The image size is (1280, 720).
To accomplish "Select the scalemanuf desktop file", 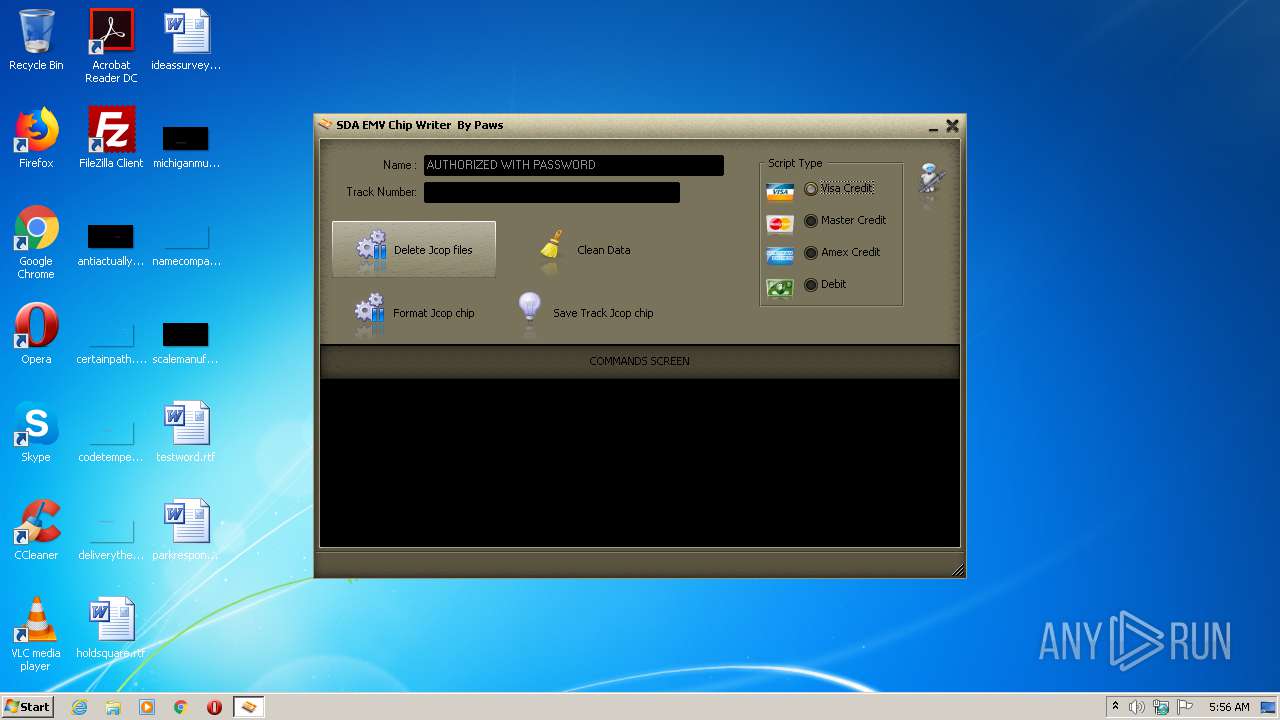I will point(186,342).
